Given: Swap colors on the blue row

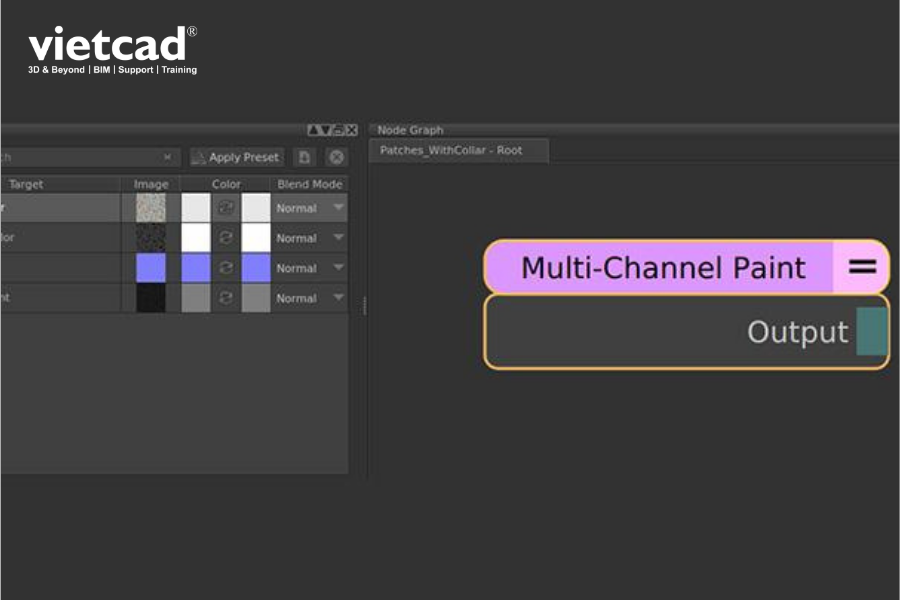Looking at the screenshot, I should coord(226,268).
